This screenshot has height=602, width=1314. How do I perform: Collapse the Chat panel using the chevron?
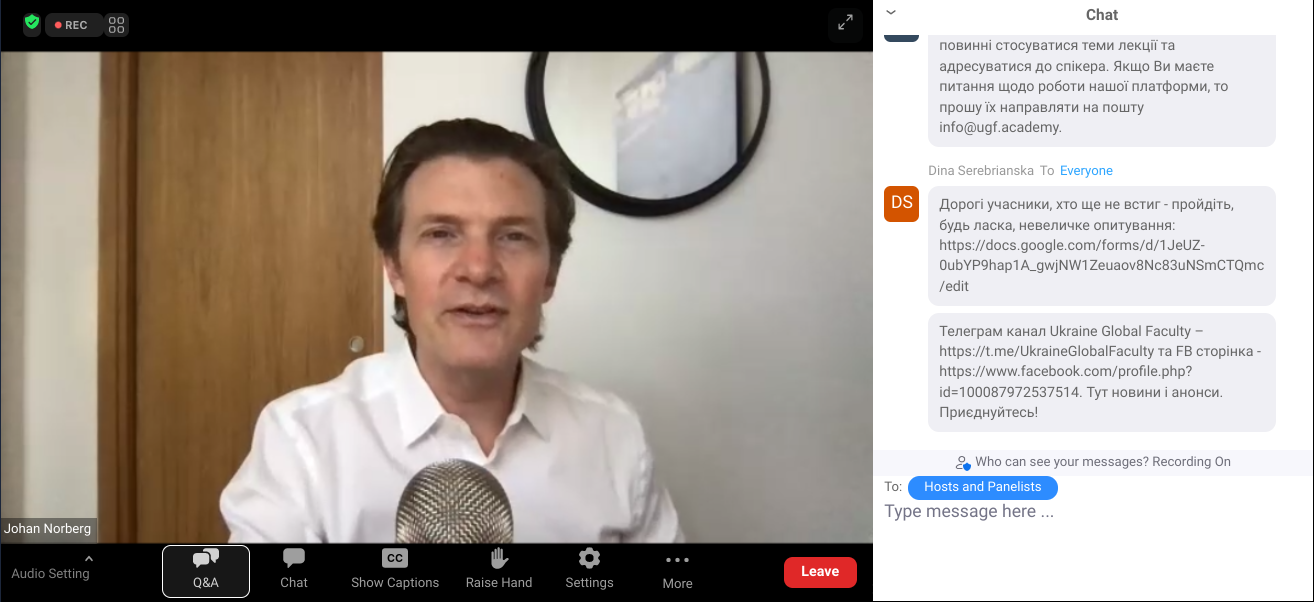(891, 13)
